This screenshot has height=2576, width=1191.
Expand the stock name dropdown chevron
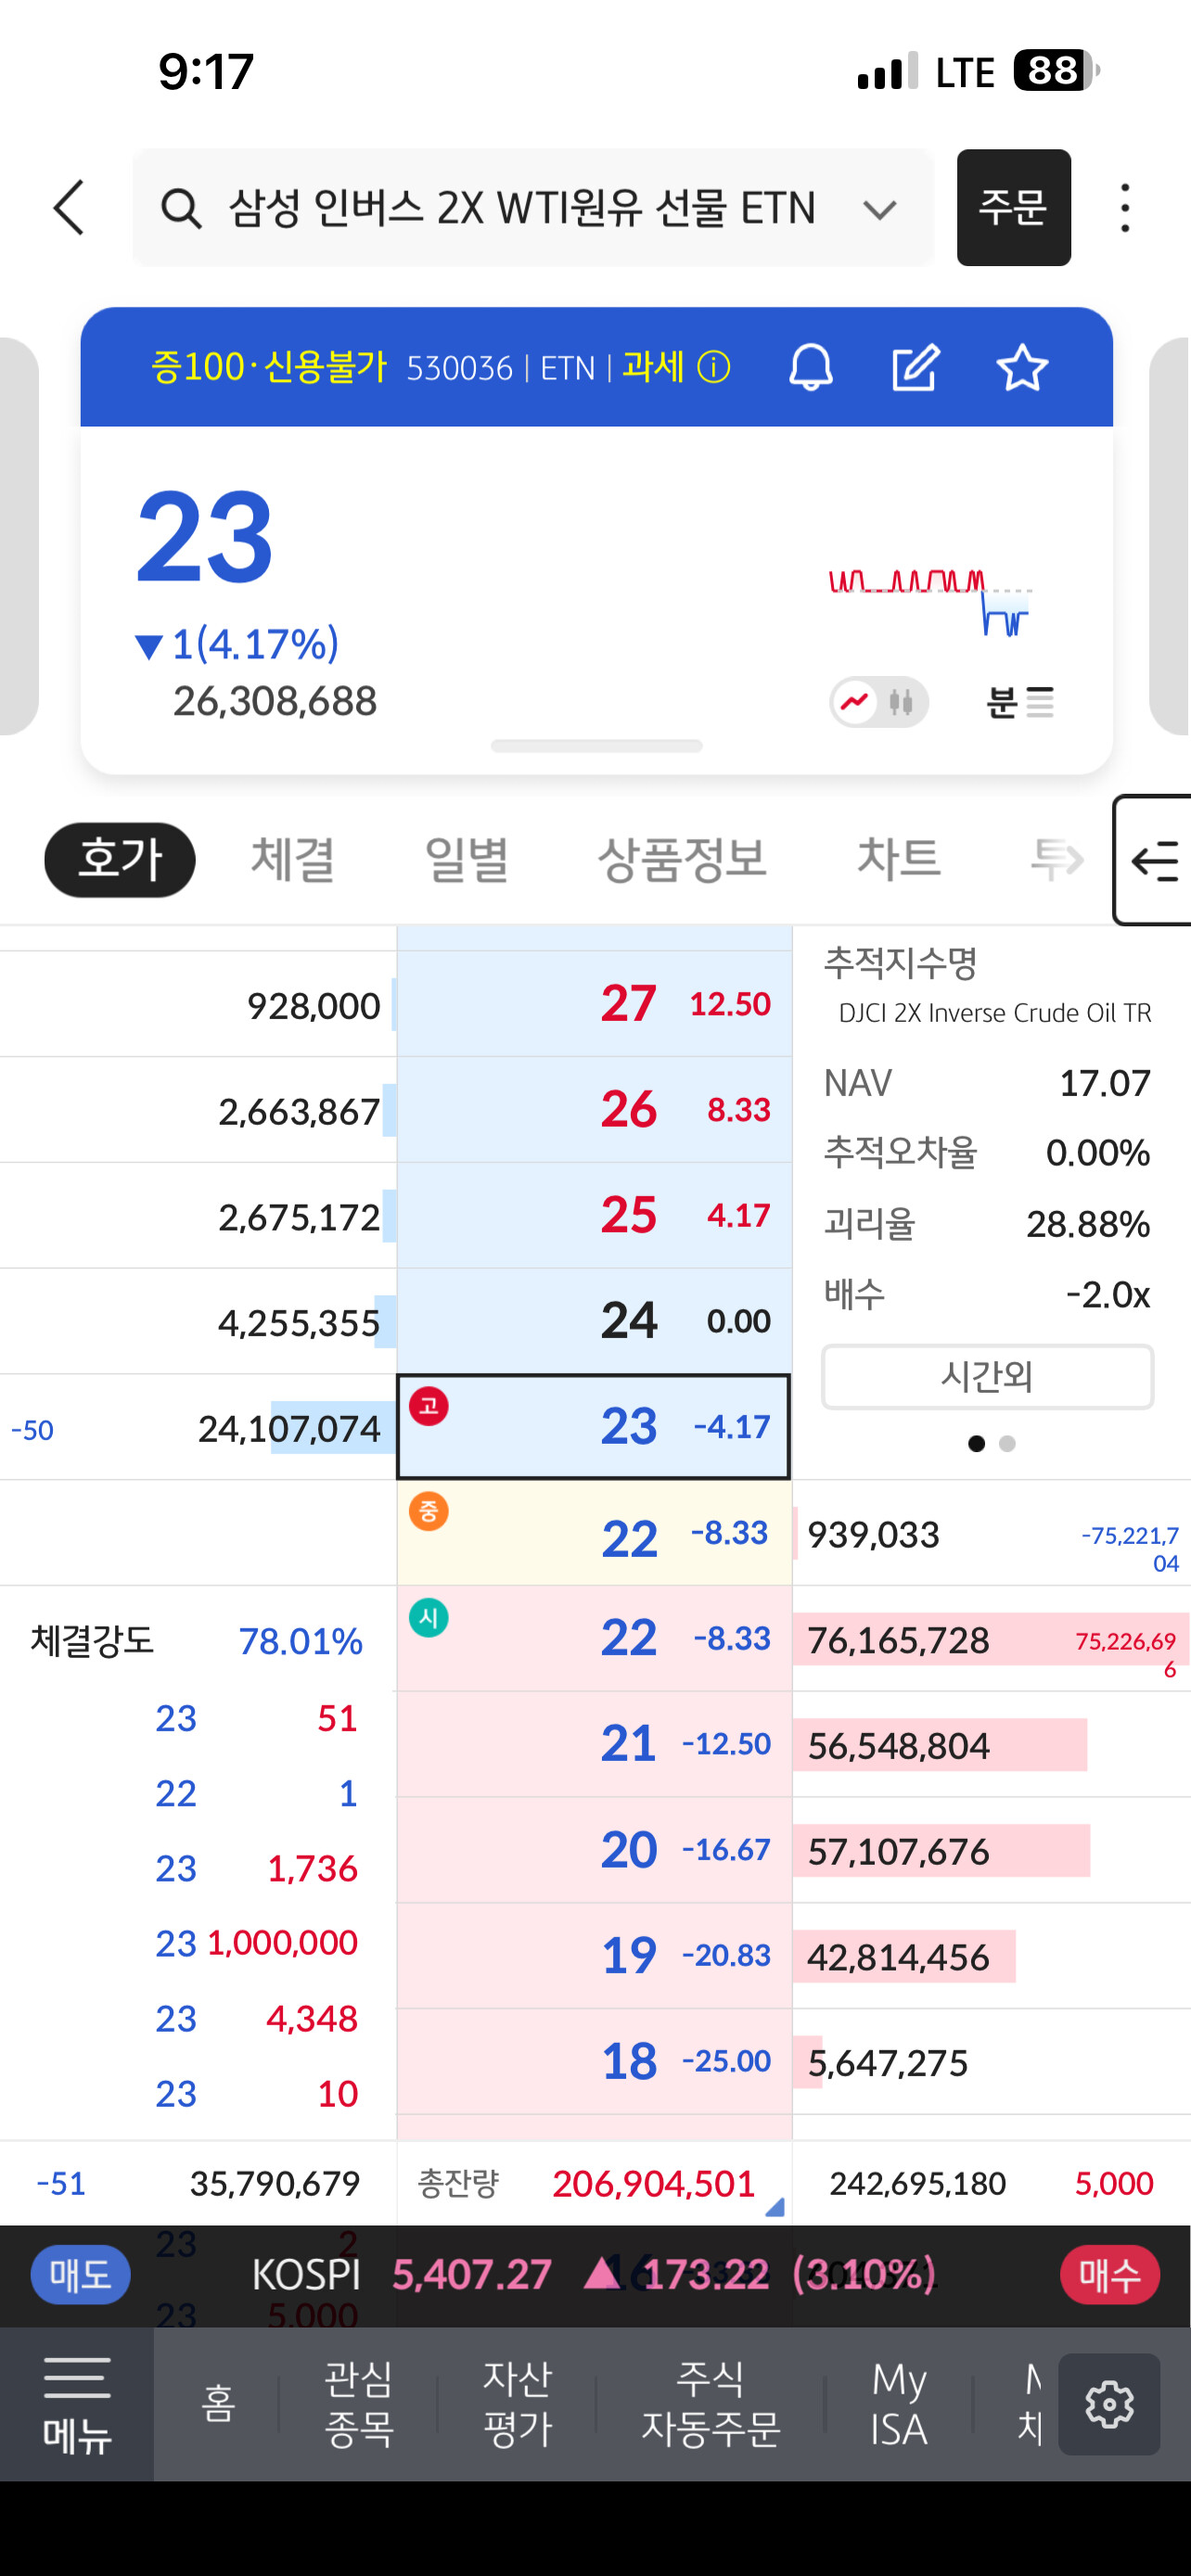(x=880, y=210)
